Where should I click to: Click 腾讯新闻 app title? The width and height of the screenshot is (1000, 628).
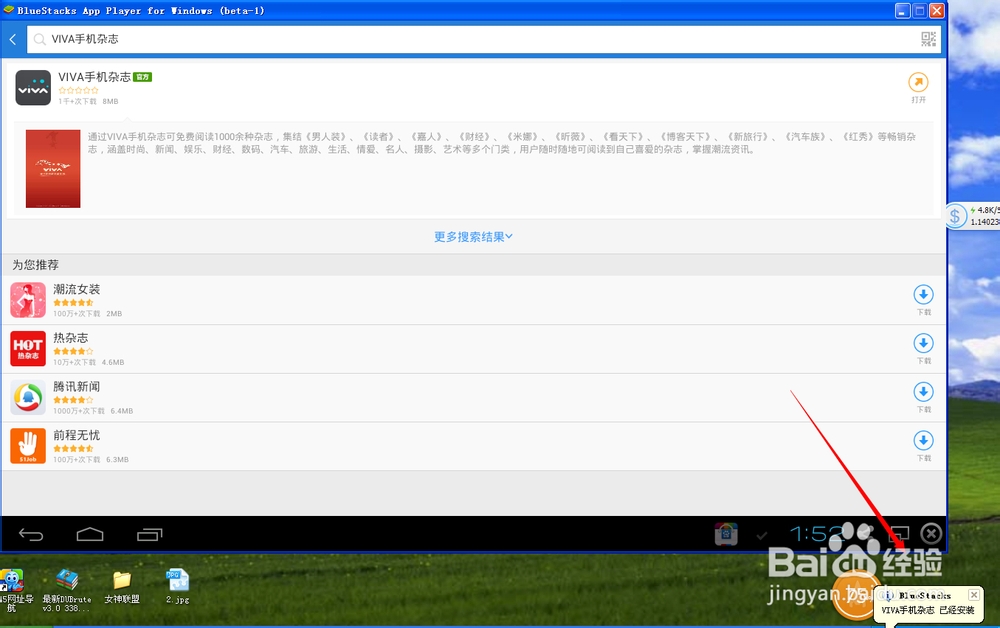click(x=77, y=386)
